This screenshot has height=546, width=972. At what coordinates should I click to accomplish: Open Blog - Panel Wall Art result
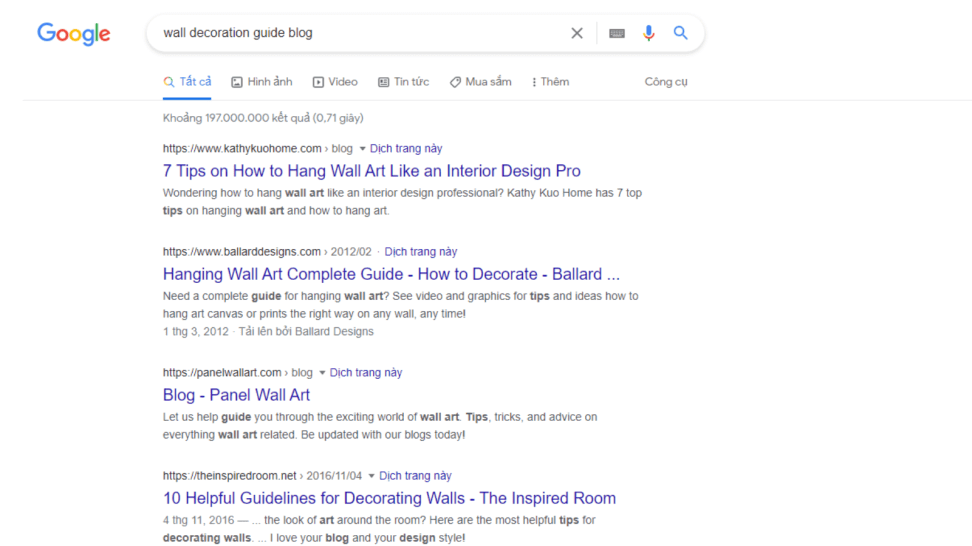(236, 395)
